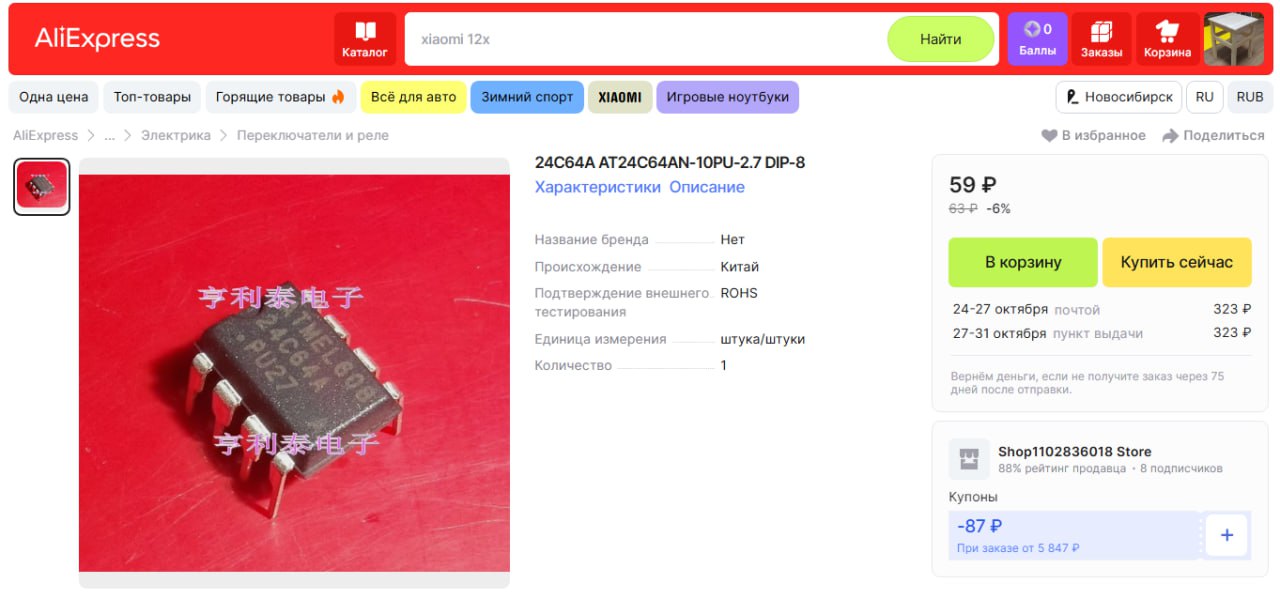This screenshot has height=599, width=1280.
Task: Click the Купить сейчас button
Action: (x=1177, y=262)
